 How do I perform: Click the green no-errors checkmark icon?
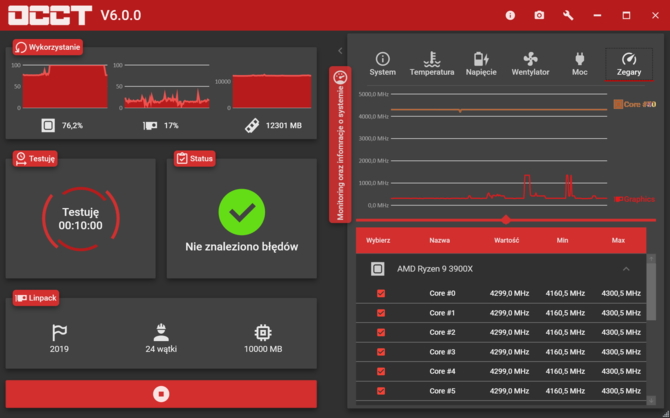(x=242, y=212)
